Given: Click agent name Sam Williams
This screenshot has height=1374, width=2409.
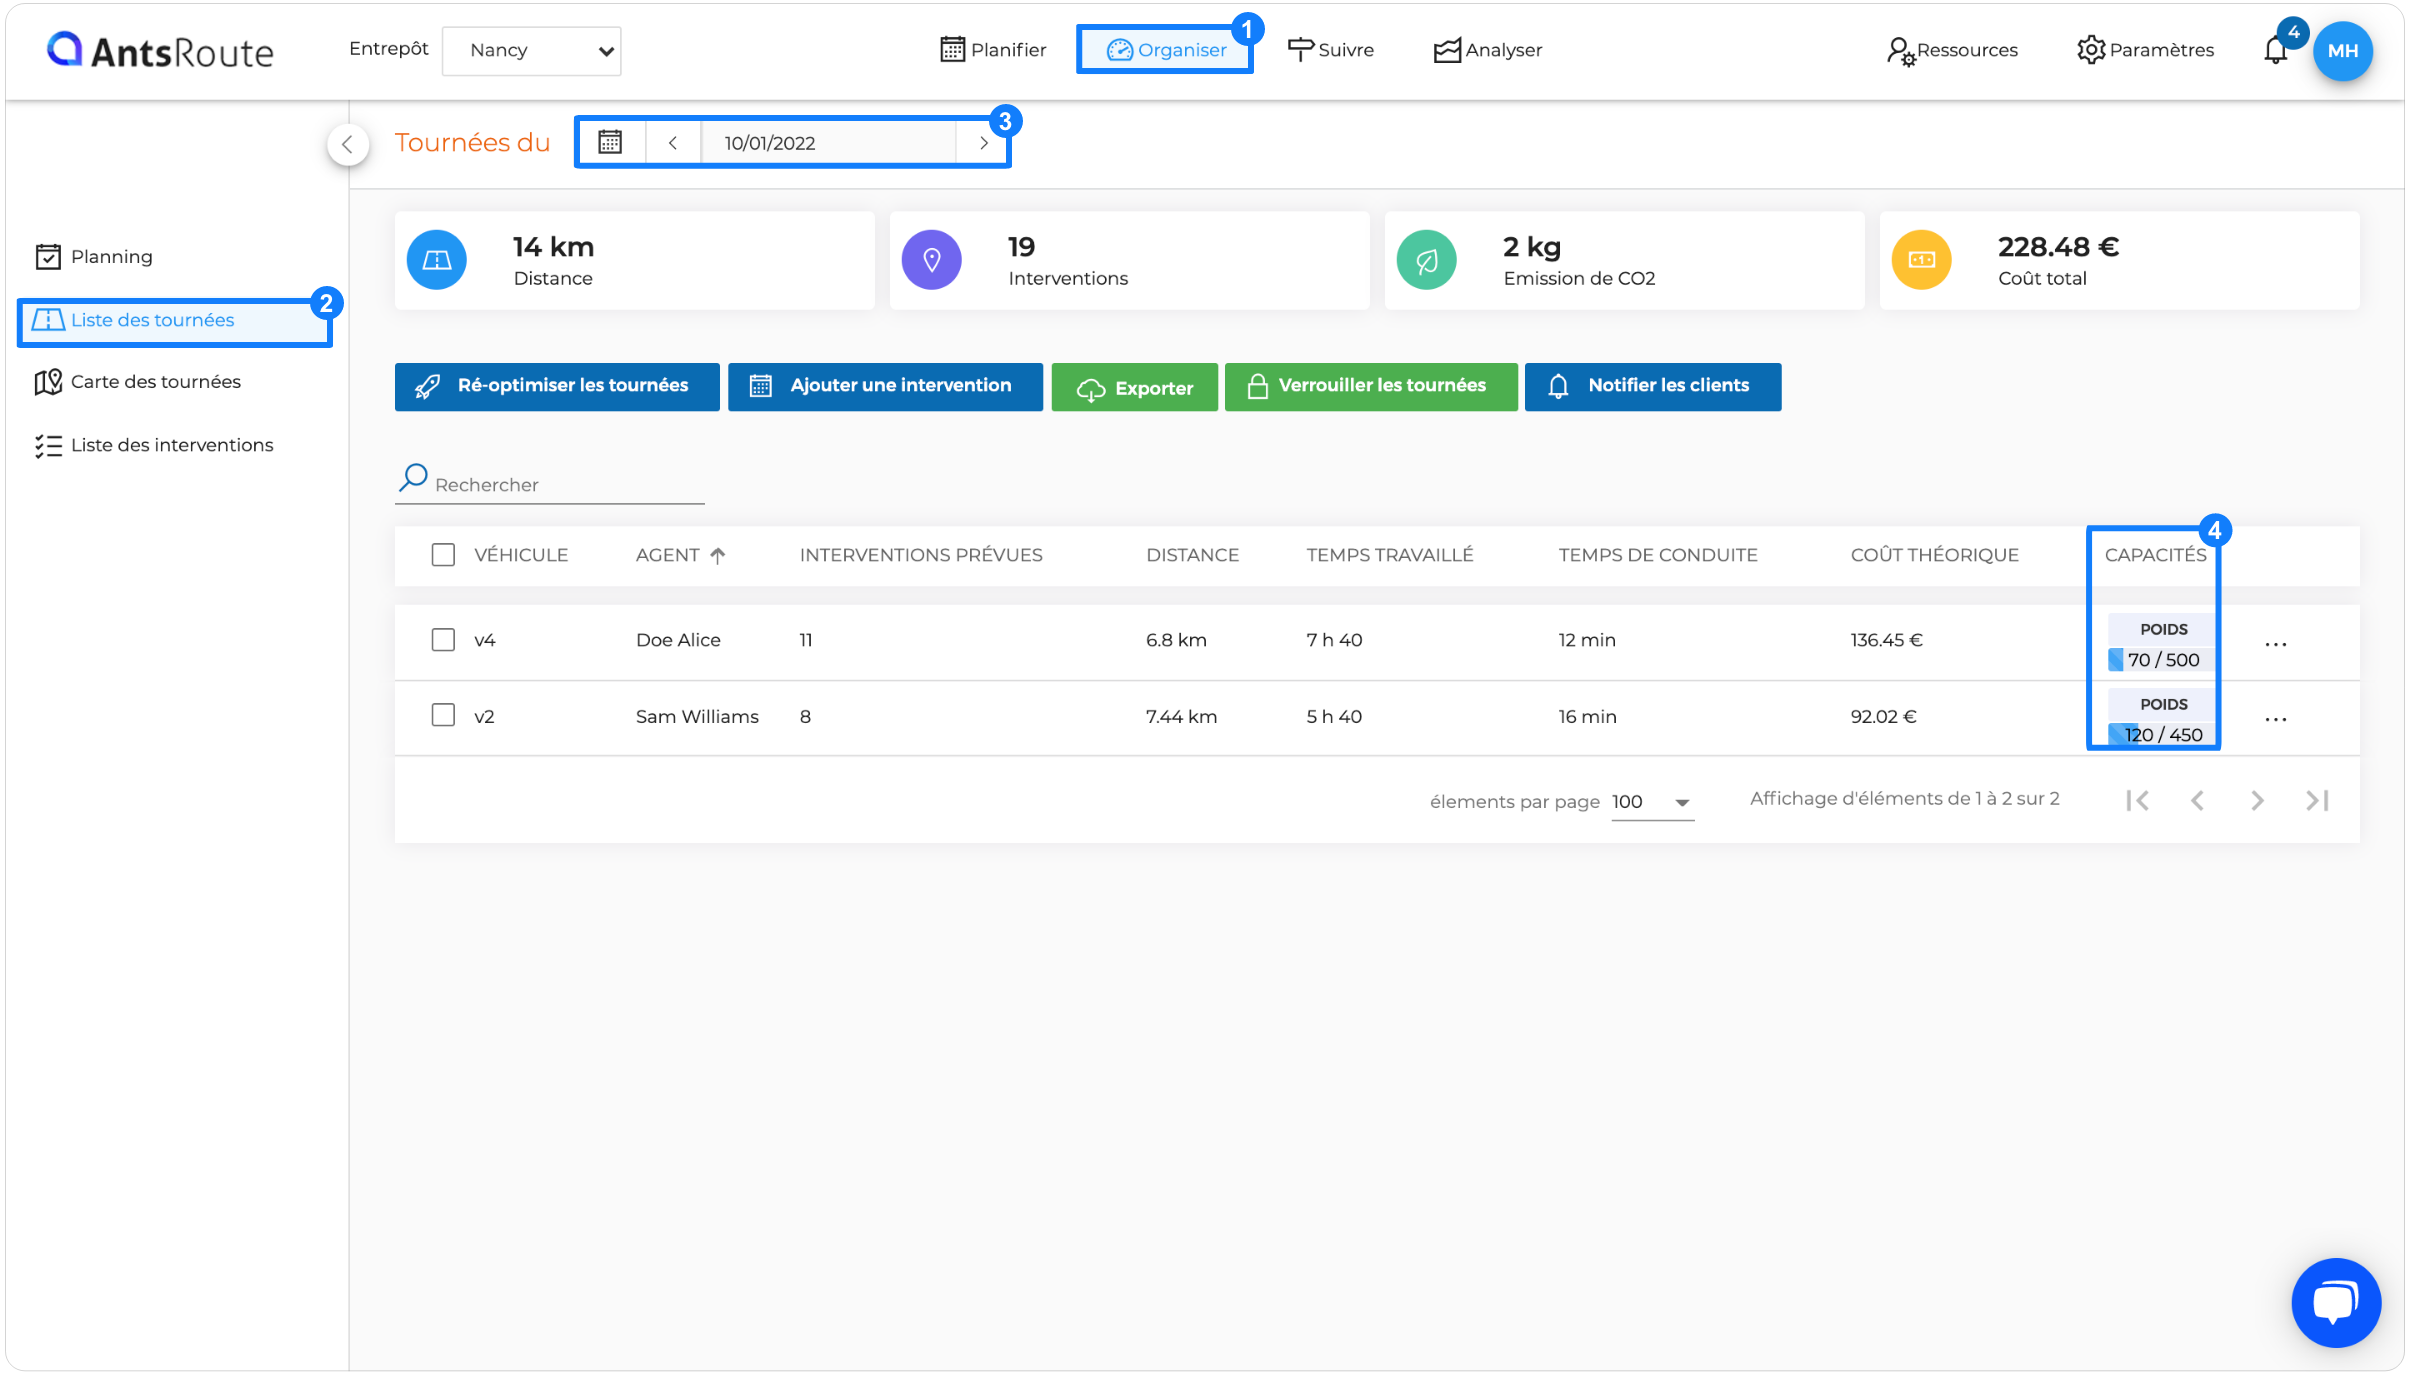Looking at the screenshot, I should (697, 716).
